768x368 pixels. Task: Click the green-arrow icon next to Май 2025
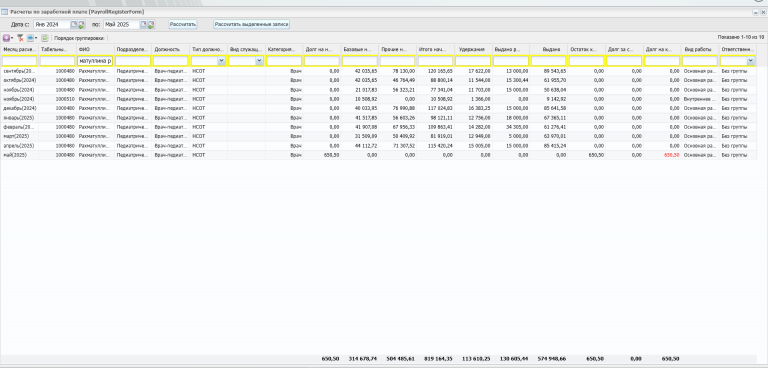[151, 25]
